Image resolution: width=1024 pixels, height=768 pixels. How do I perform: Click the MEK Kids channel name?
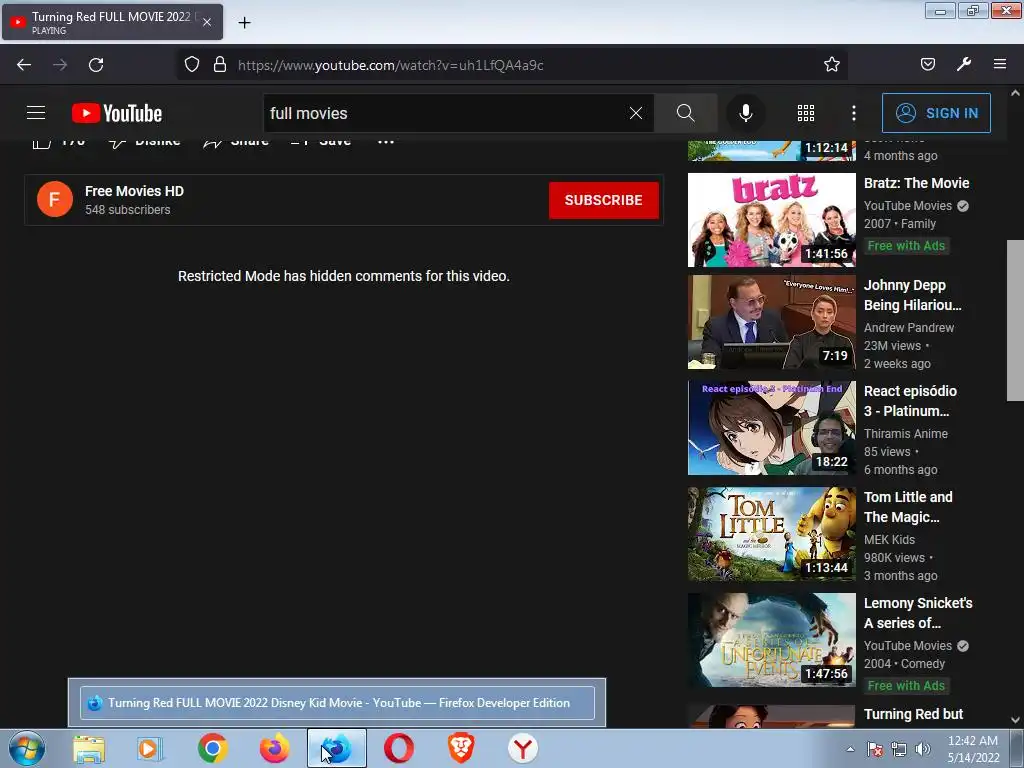pyautogui.click(x=889, y=539)
